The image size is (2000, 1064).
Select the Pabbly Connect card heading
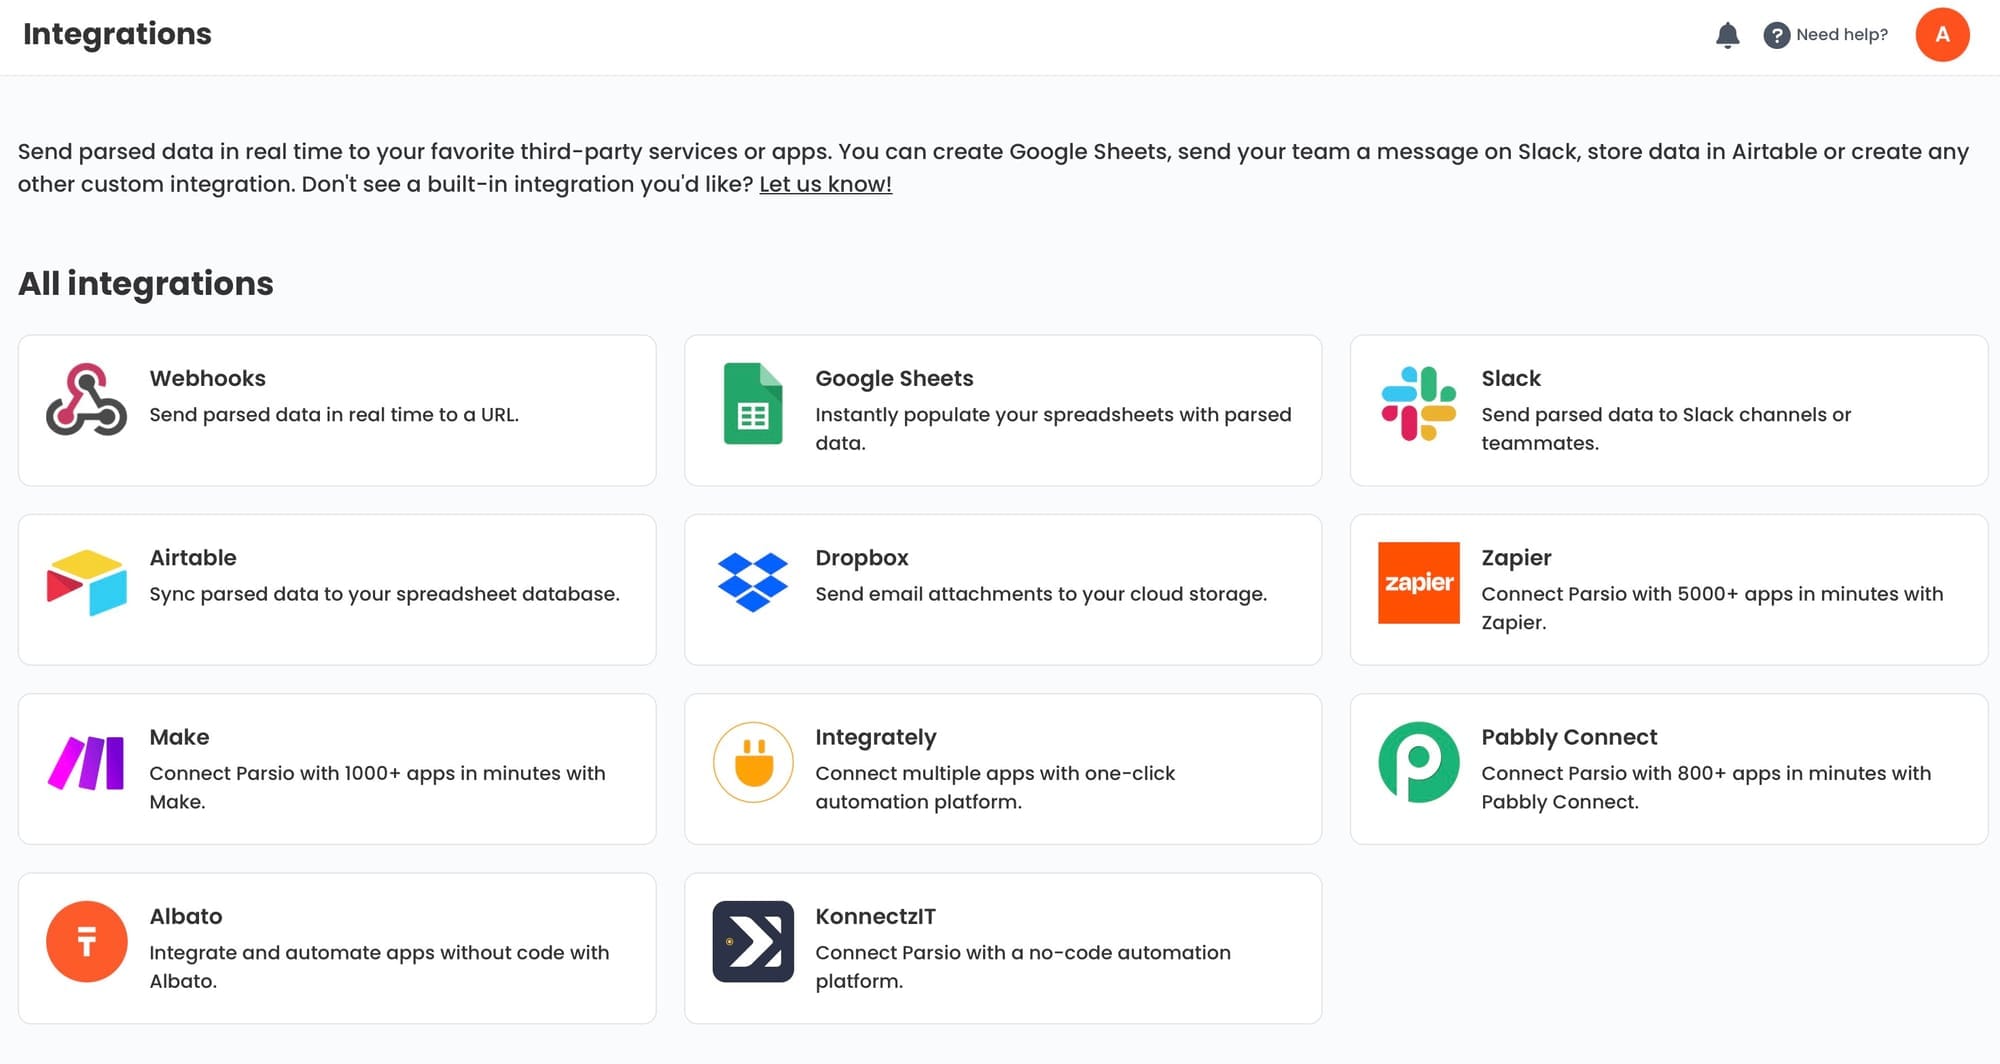pos(1568,737)
